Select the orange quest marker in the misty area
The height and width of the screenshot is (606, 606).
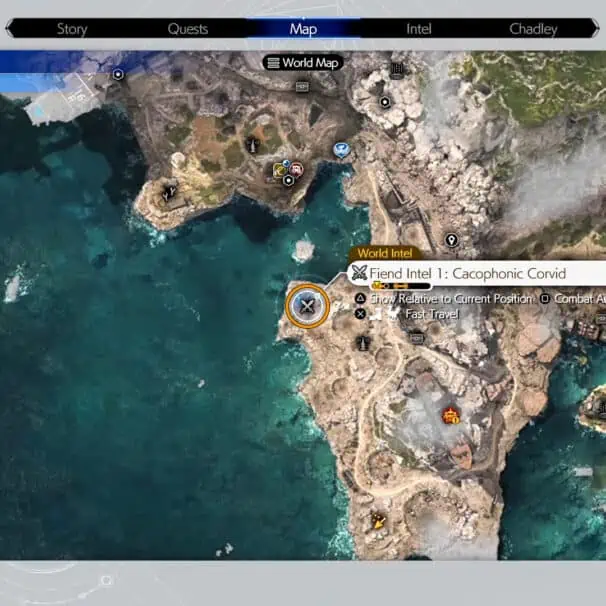coord(450,416)
